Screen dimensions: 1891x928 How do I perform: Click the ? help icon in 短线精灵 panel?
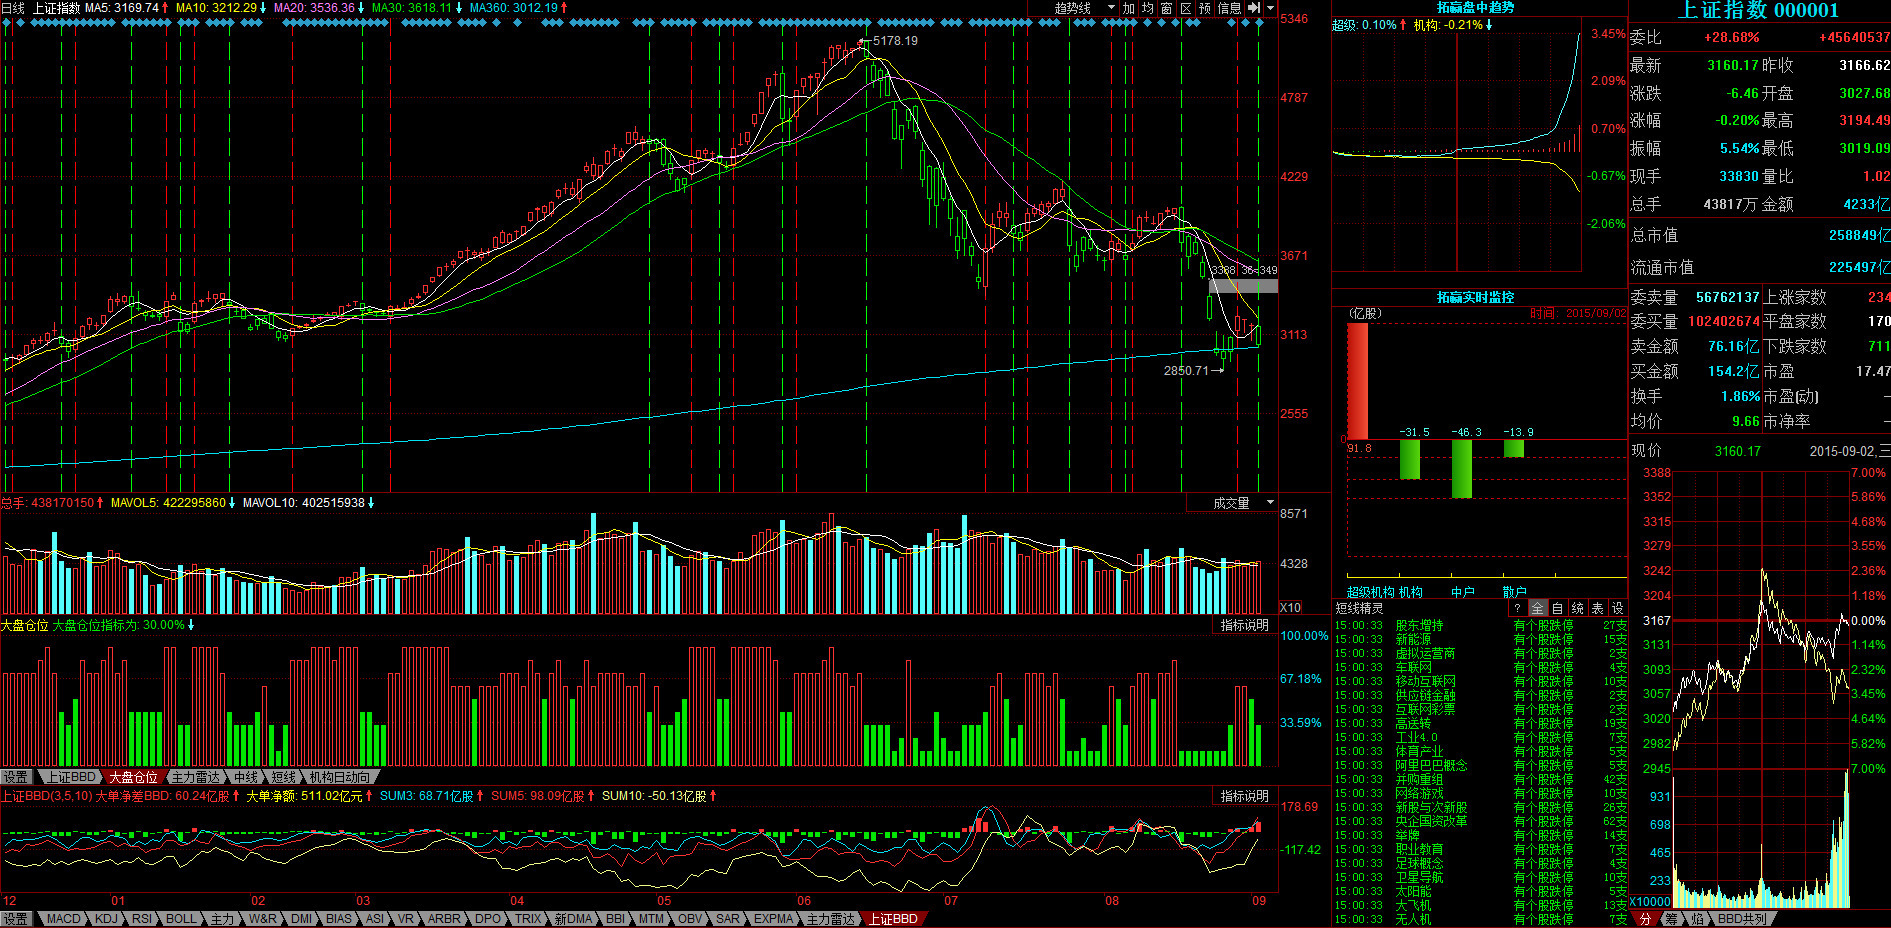[x=1517, y=608]
